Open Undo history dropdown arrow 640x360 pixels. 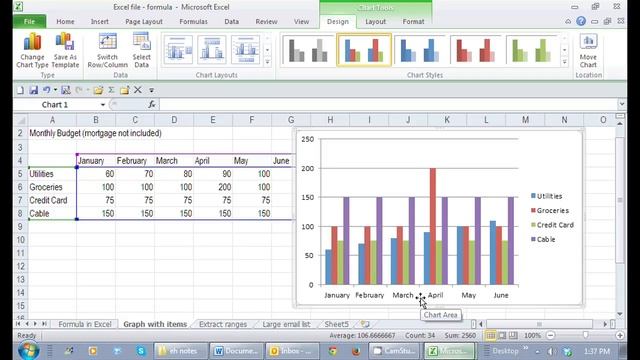click(x=55, y=90)
